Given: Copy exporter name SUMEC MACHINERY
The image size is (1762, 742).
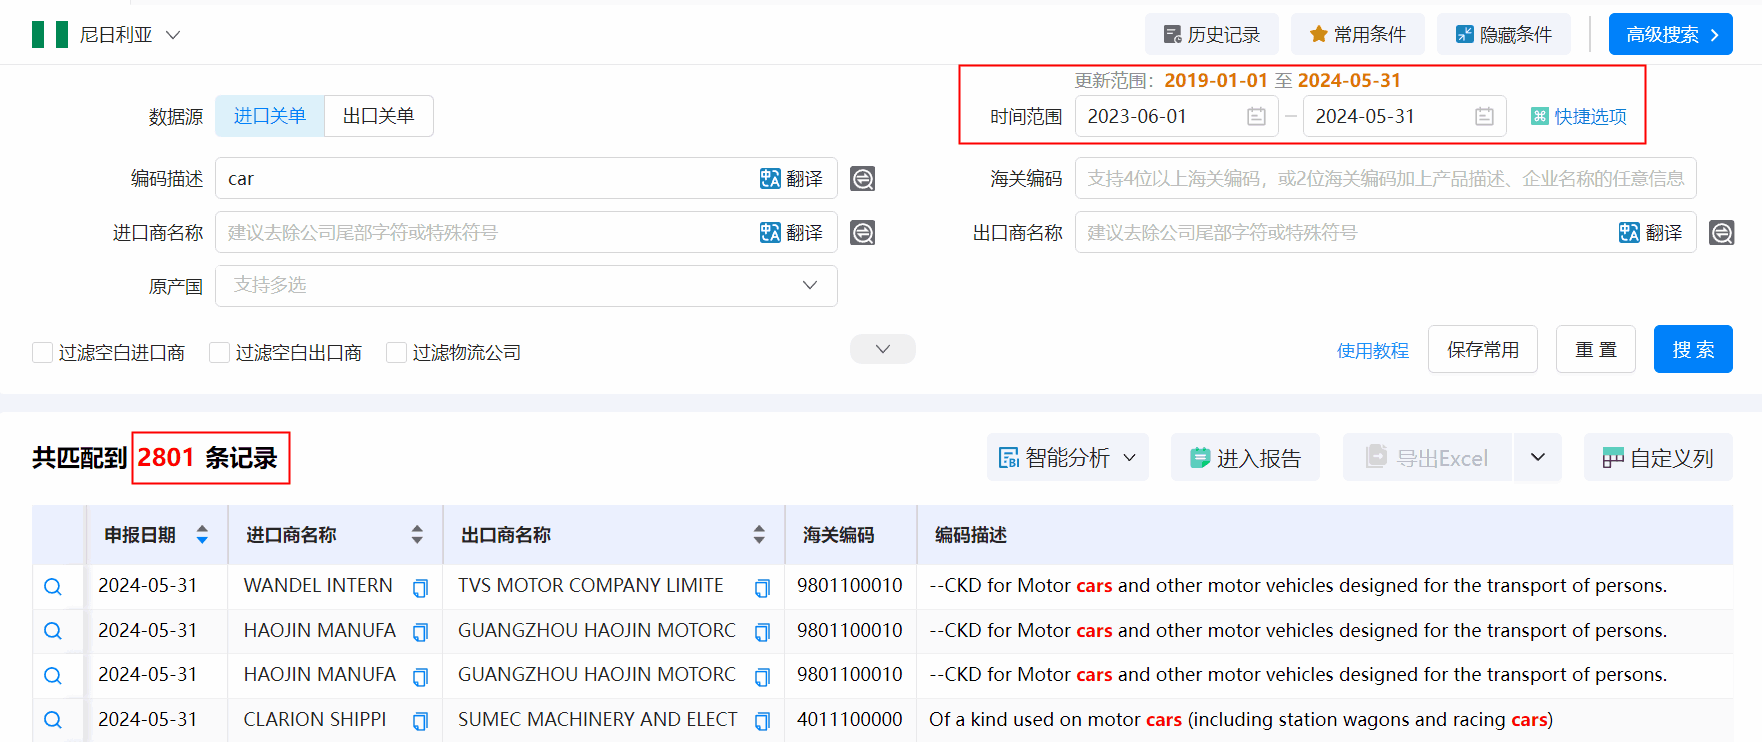Looking at the screenshot, I should [762, 721].
